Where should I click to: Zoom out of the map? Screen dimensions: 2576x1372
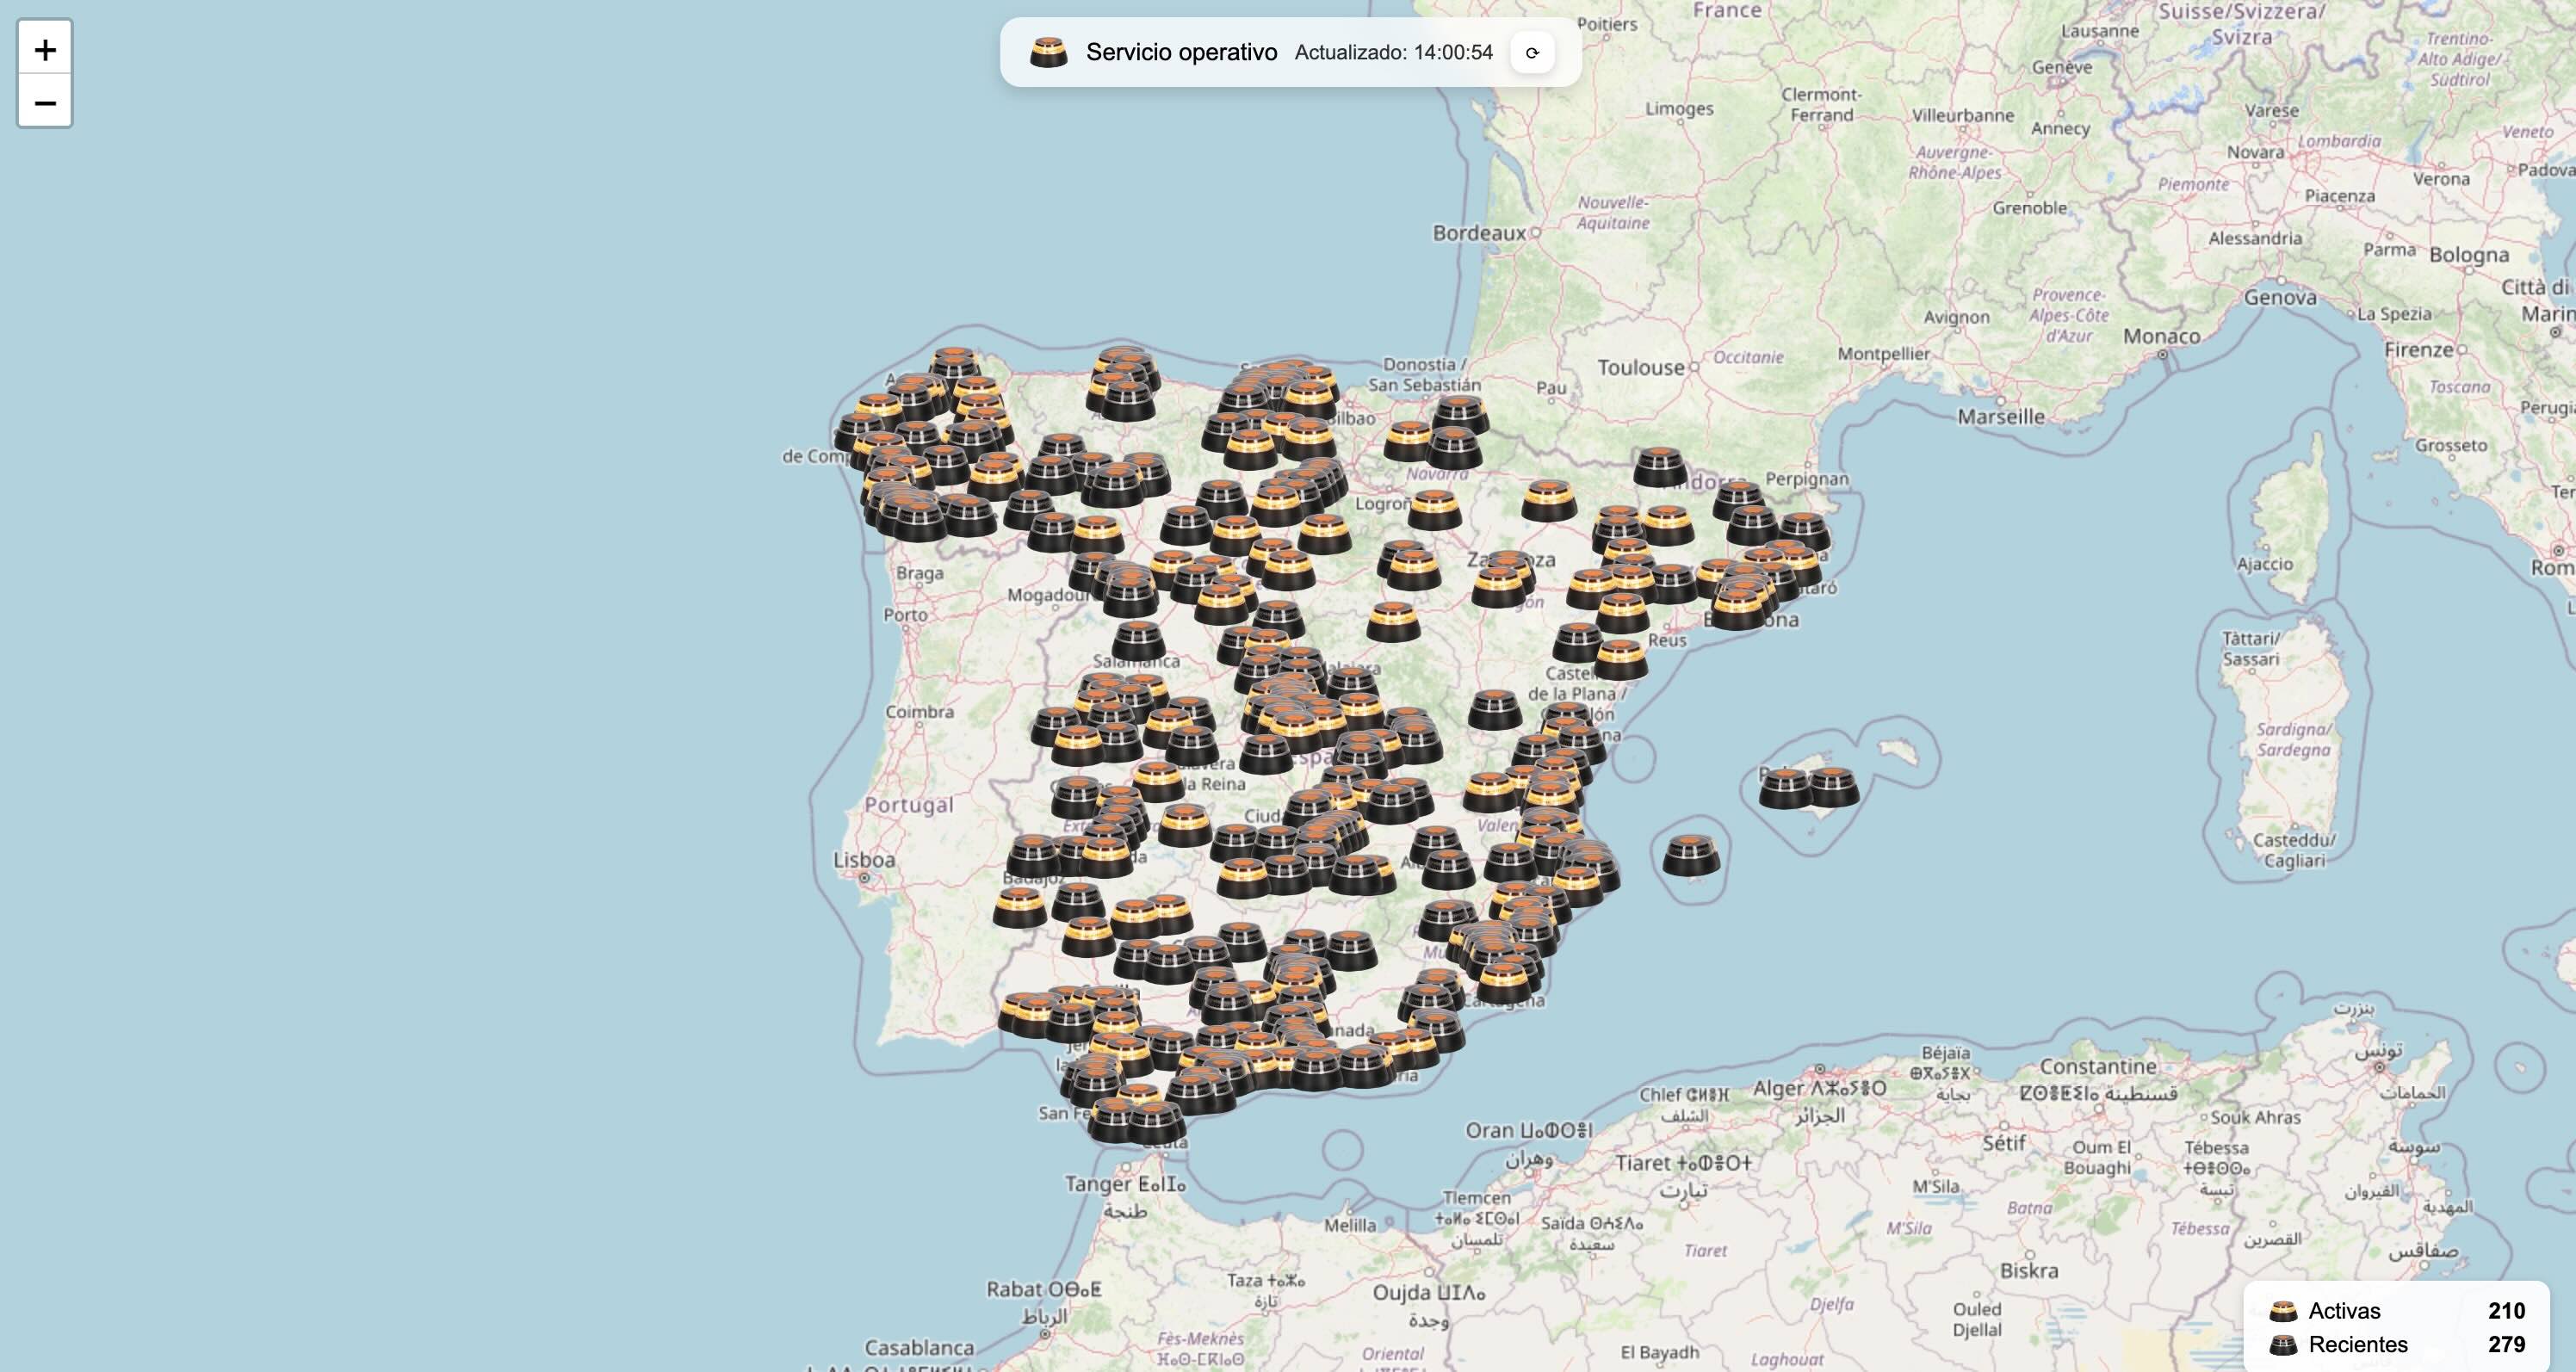click(44, 102)
